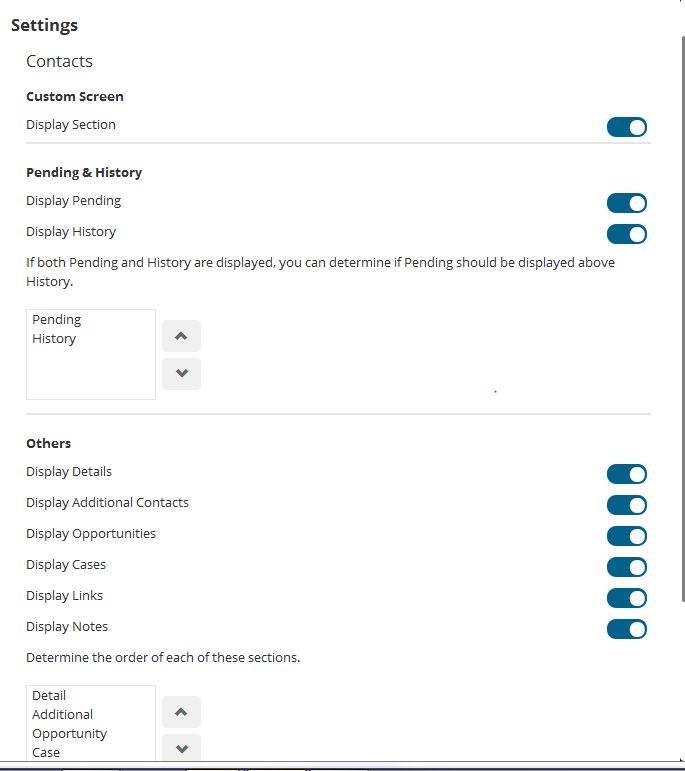This screenshot has width=685, height=771.
Task: Toggle Display Cases switch
Action: point(627,567)
